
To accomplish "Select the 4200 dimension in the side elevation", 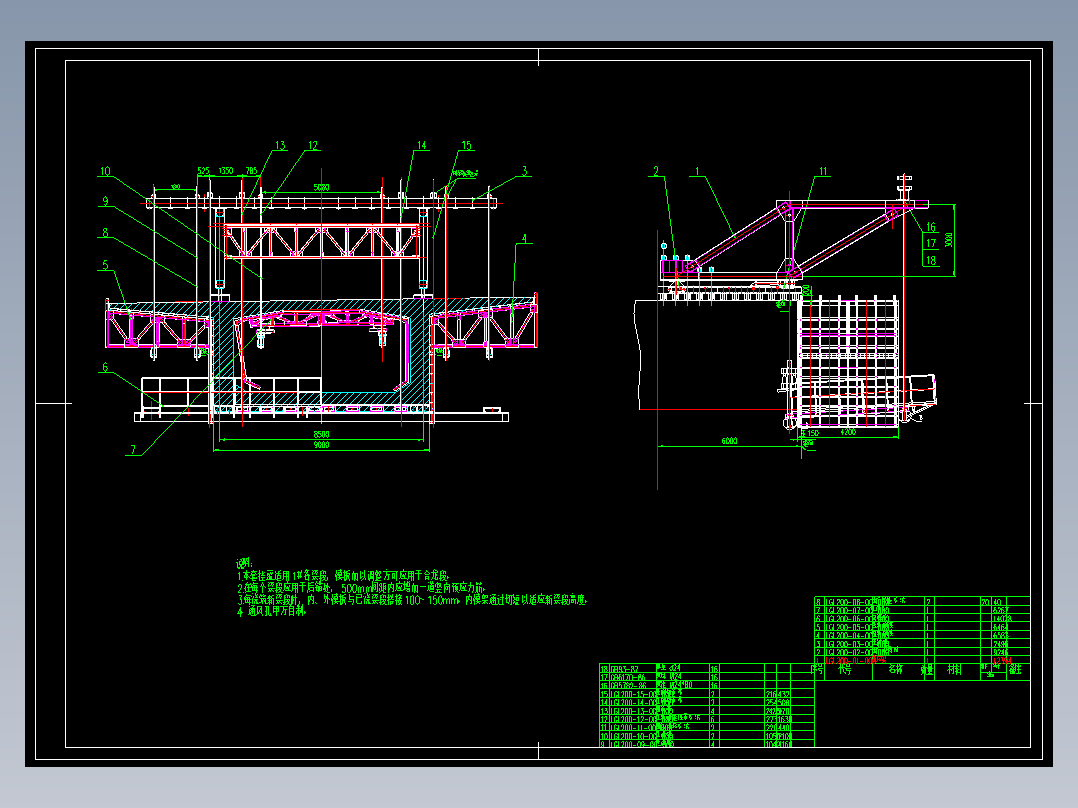I will click(x=848, y=433).
